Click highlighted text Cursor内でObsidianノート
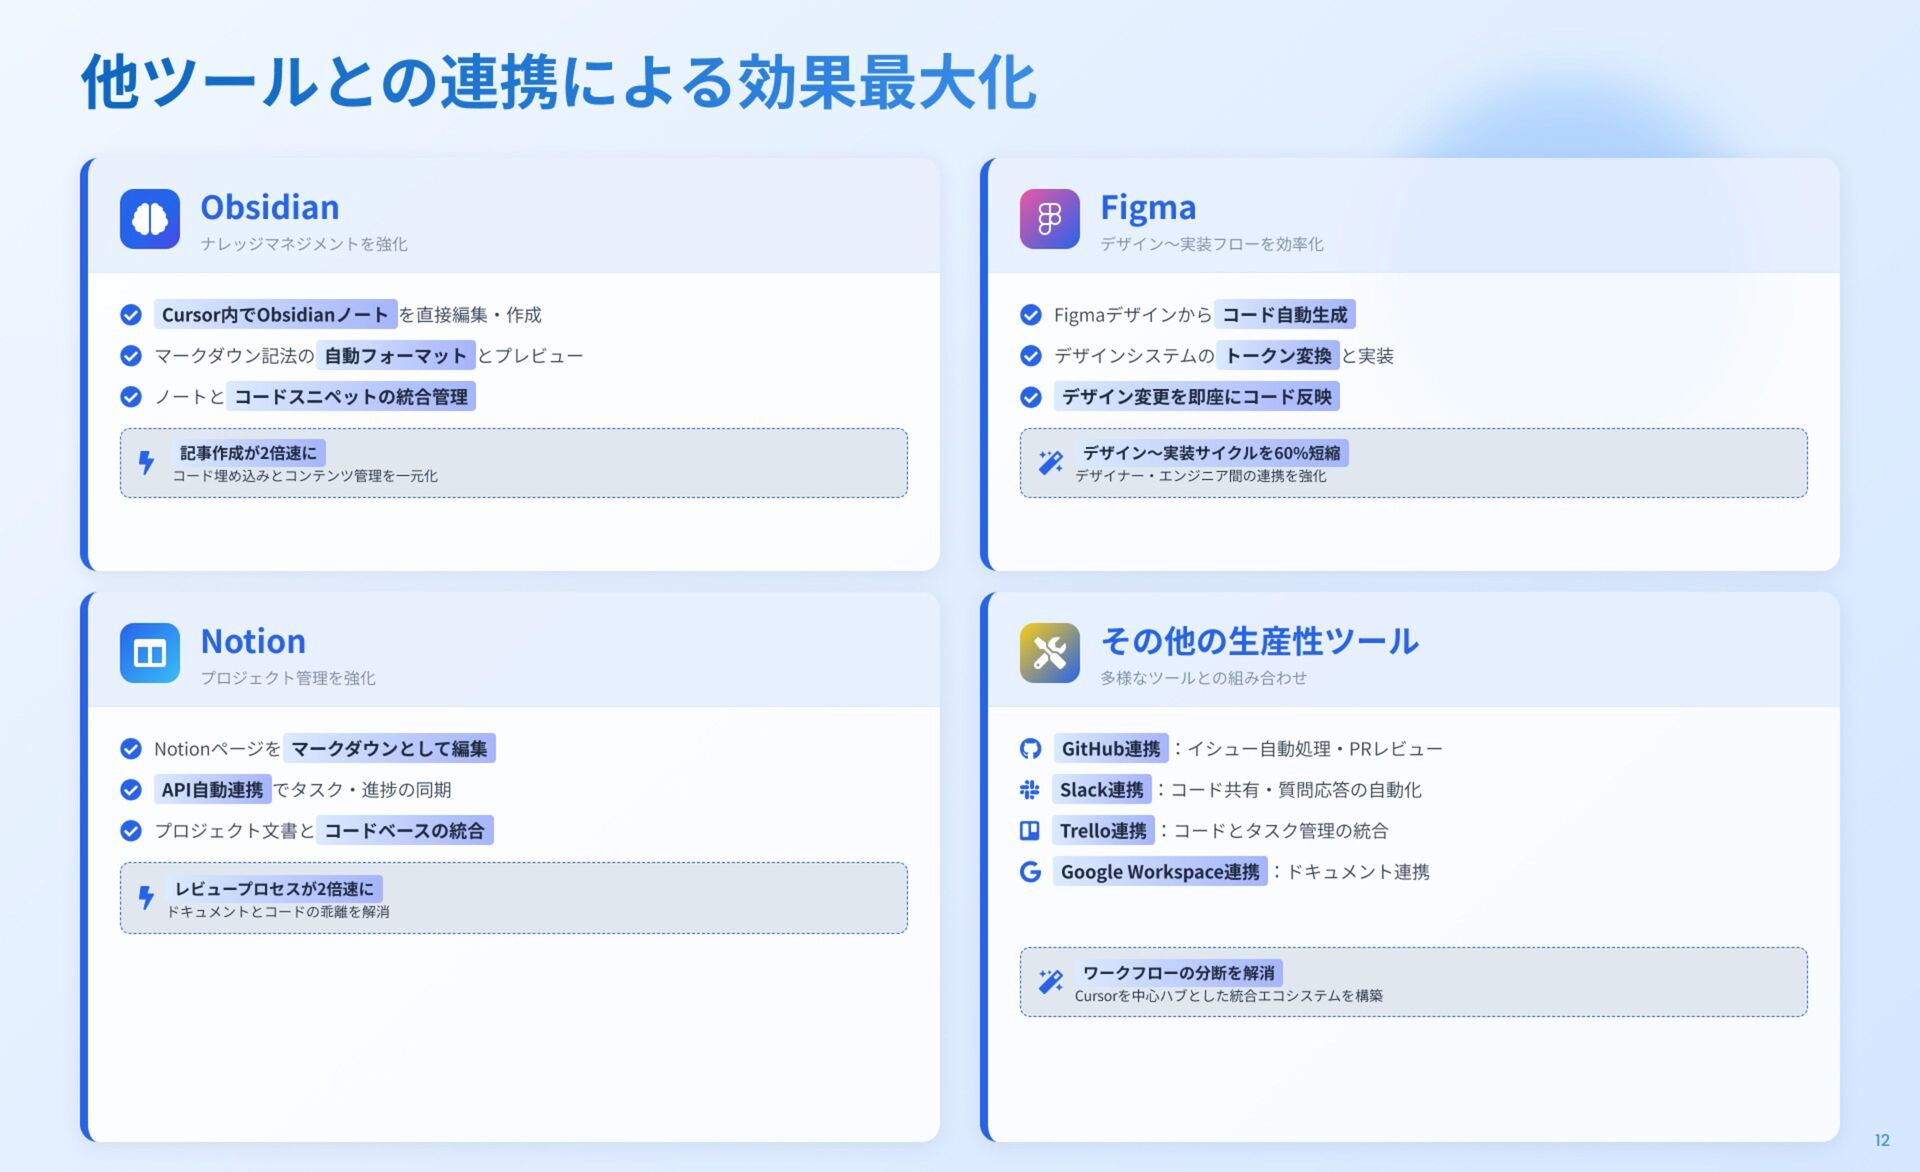Image resolution: width=1920 pixels, height=1172 pixels. pyautogui.click(x=275, y=315)
